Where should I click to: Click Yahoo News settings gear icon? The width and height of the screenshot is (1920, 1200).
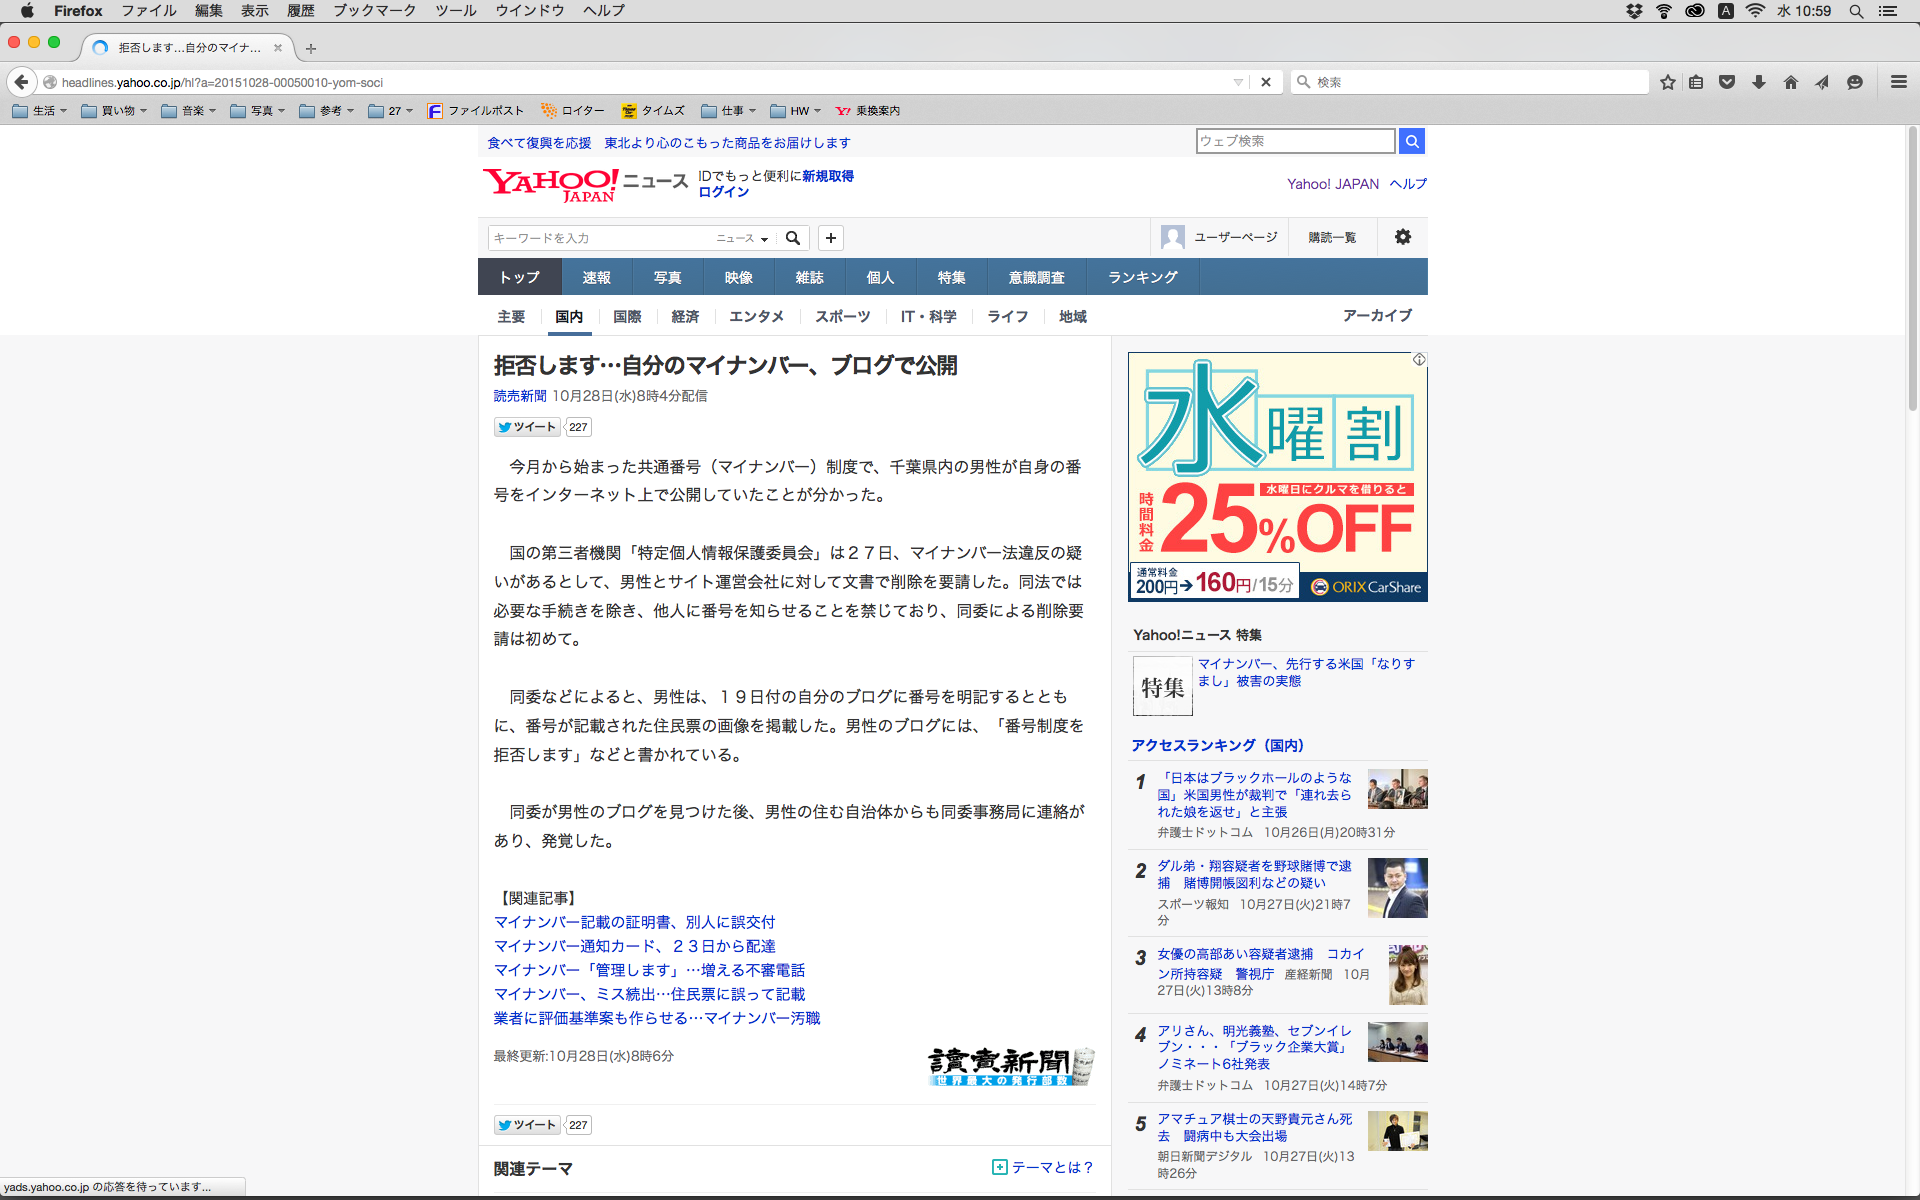point(1403,237)
